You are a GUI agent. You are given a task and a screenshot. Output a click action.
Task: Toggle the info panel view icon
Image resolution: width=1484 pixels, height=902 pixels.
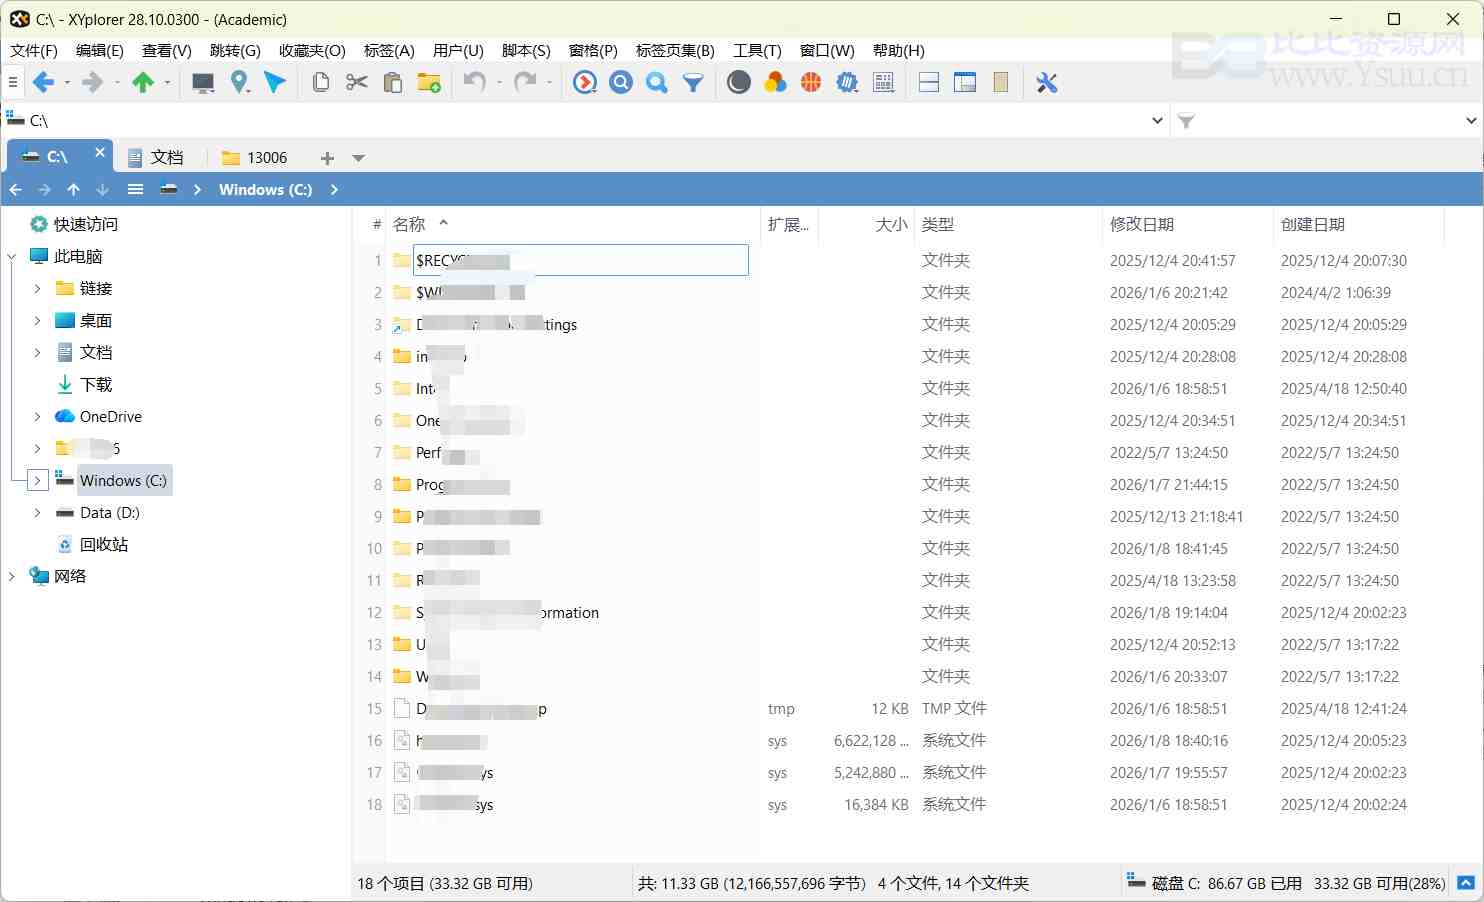pyautogui.click(x=1000, y=82)
